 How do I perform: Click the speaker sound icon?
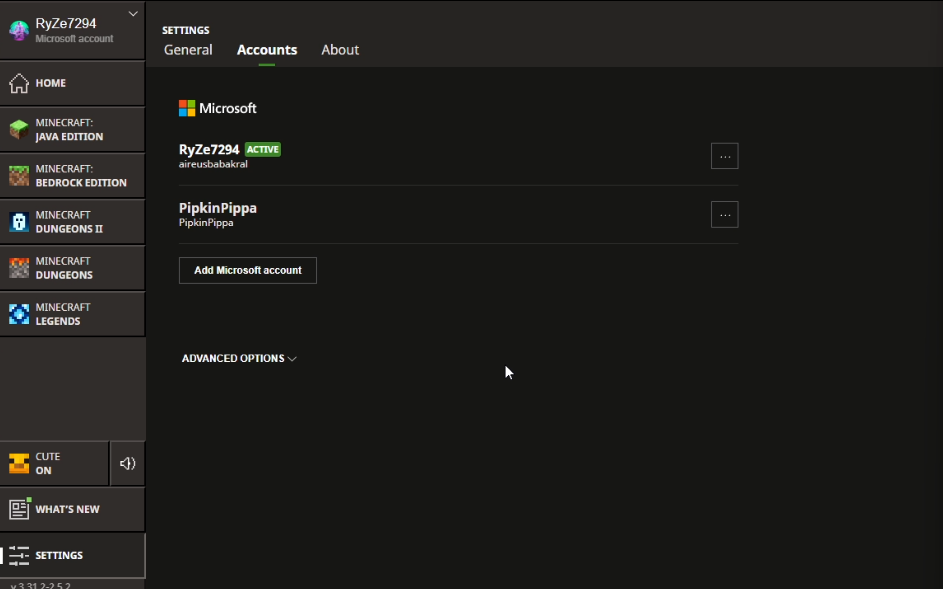point(127,463)
